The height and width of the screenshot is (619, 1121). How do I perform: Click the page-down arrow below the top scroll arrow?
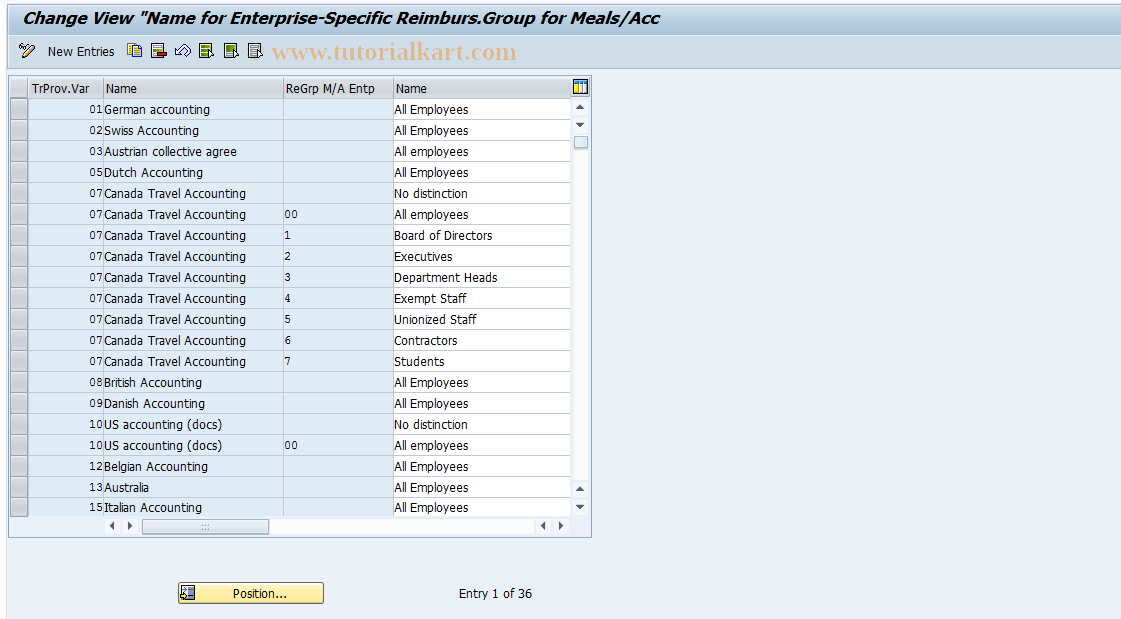(x=581, y=125)
